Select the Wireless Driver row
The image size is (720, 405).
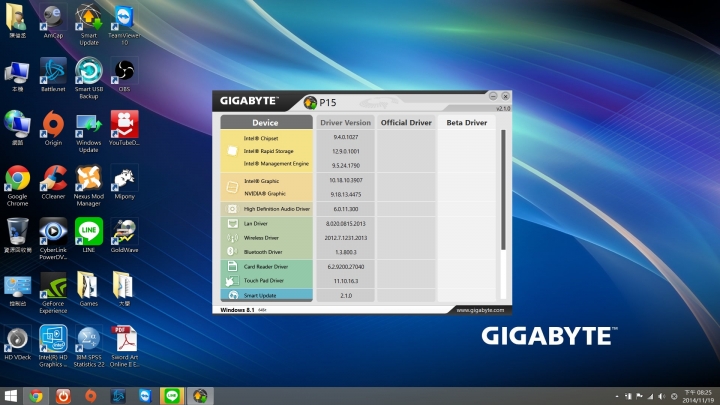[x=266, y=238]
